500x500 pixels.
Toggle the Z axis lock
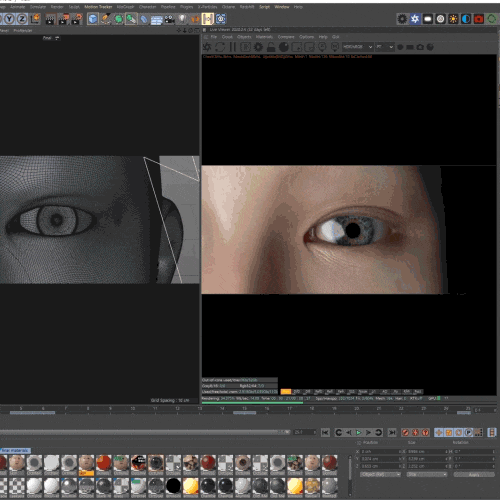pos(22,19)
